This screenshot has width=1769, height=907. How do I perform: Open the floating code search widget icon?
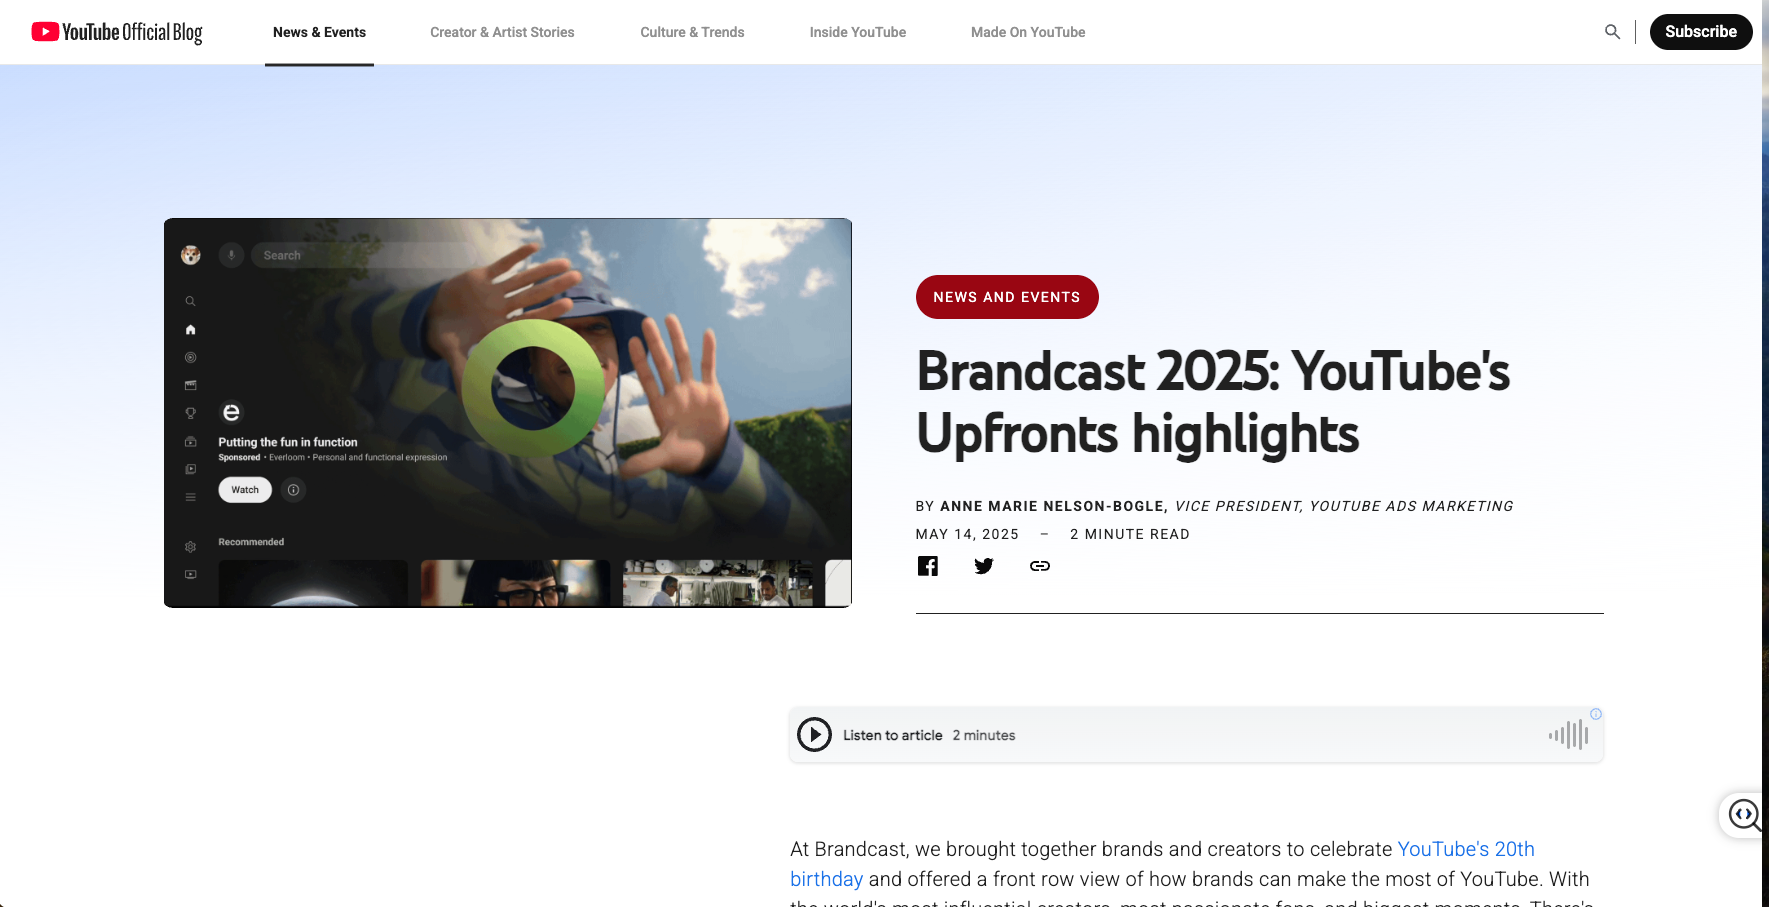tap(1744, 815)
